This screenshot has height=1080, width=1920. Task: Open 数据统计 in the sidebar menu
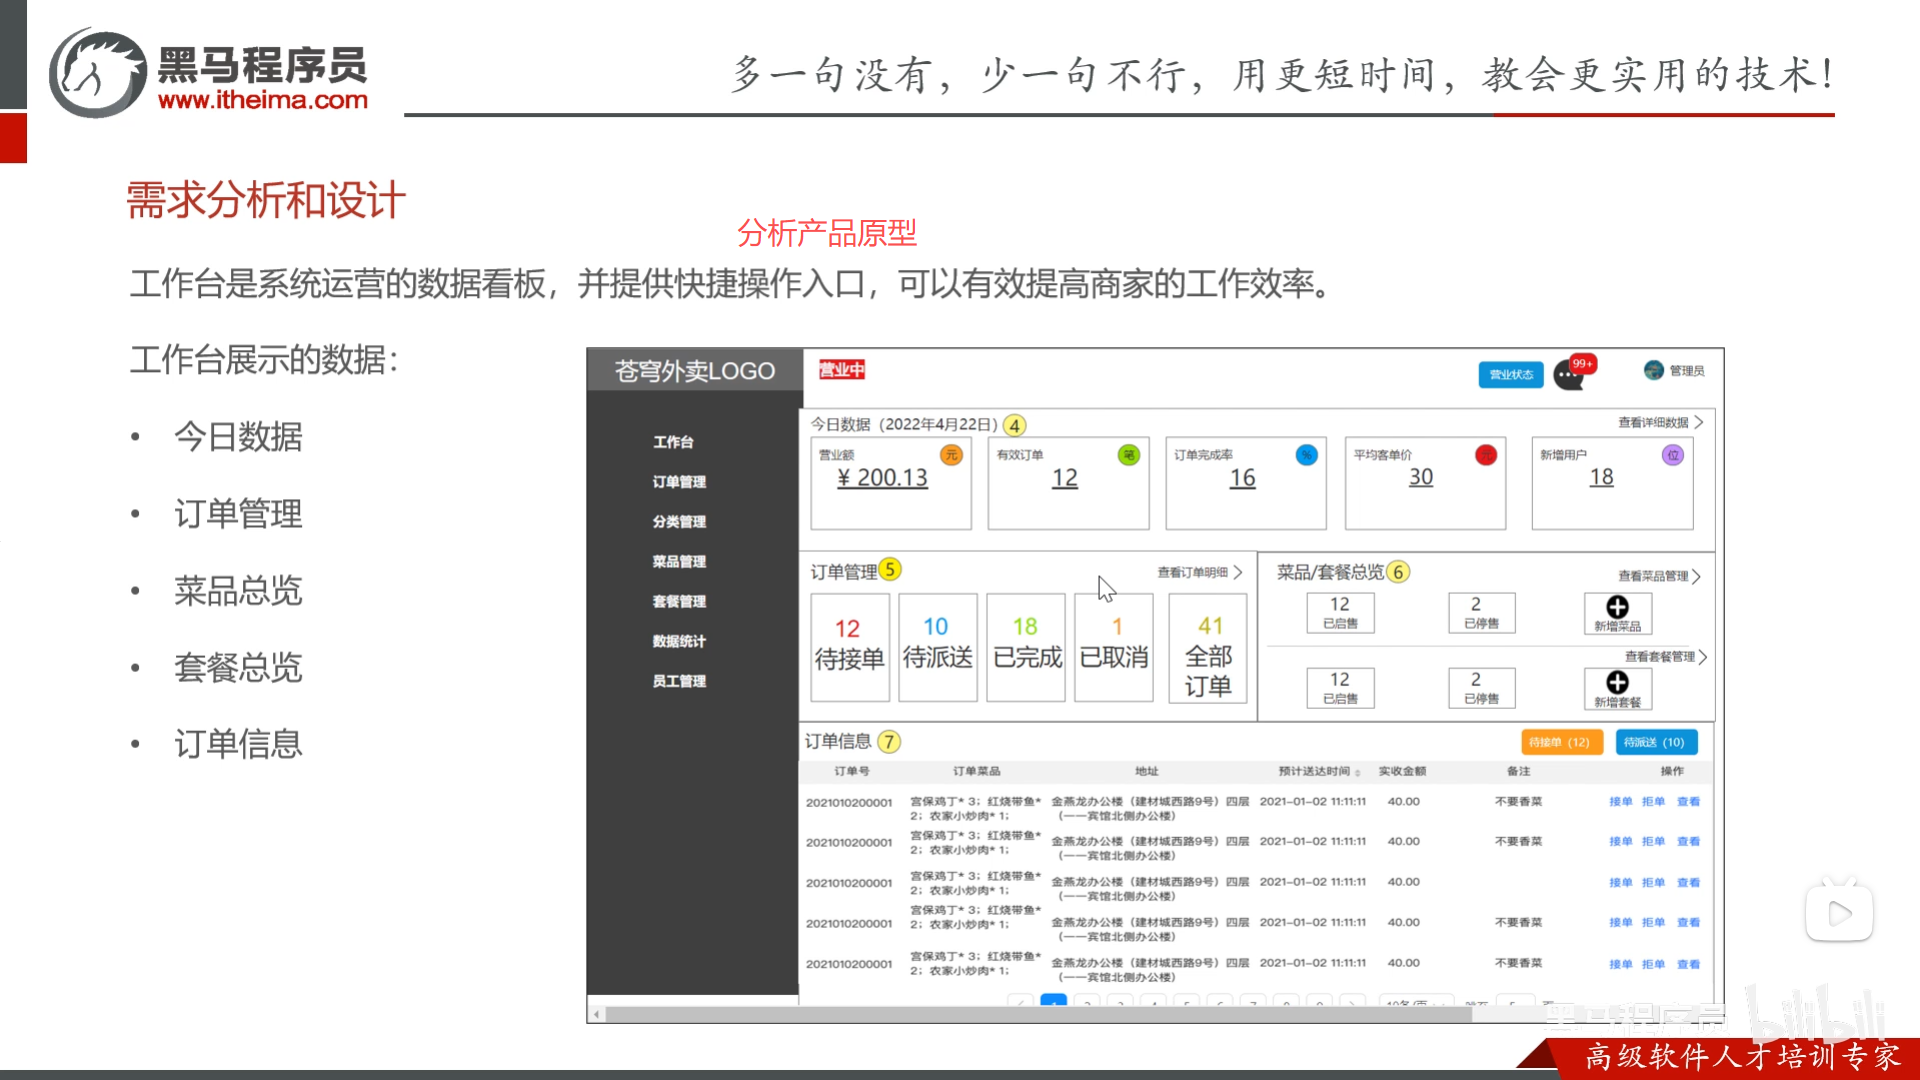[679, 641]
